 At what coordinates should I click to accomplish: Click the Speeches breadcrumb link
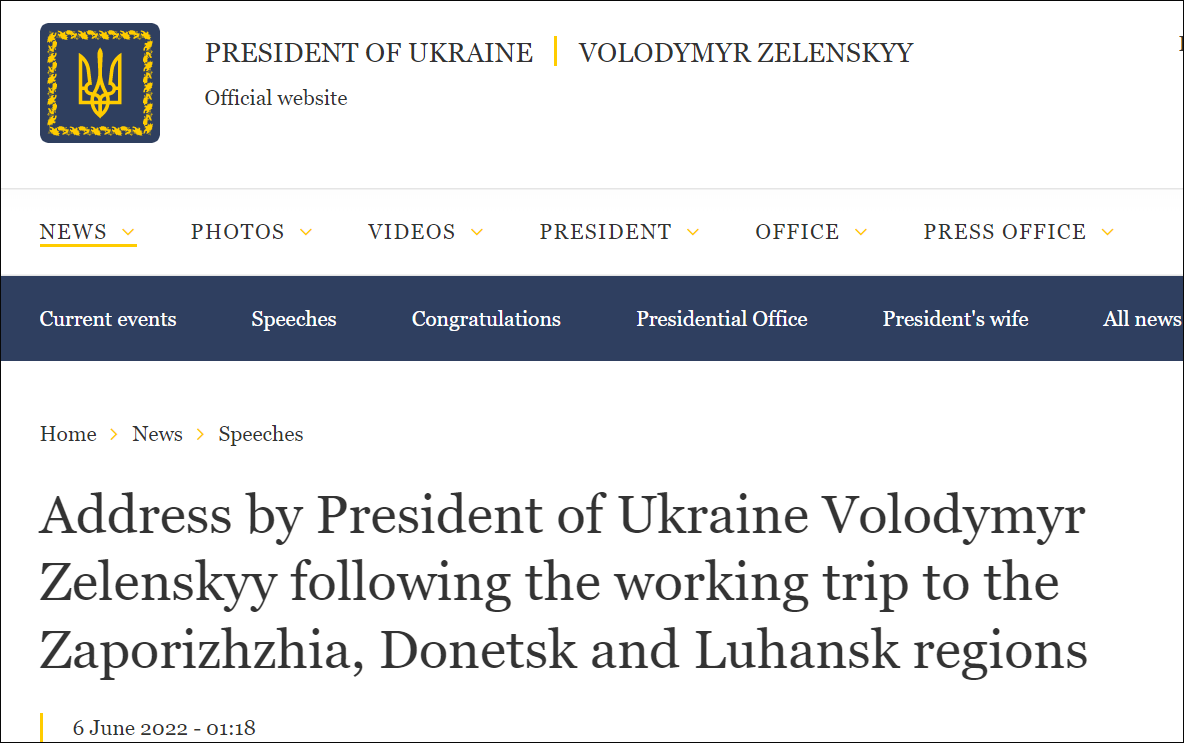pos(261,434)
